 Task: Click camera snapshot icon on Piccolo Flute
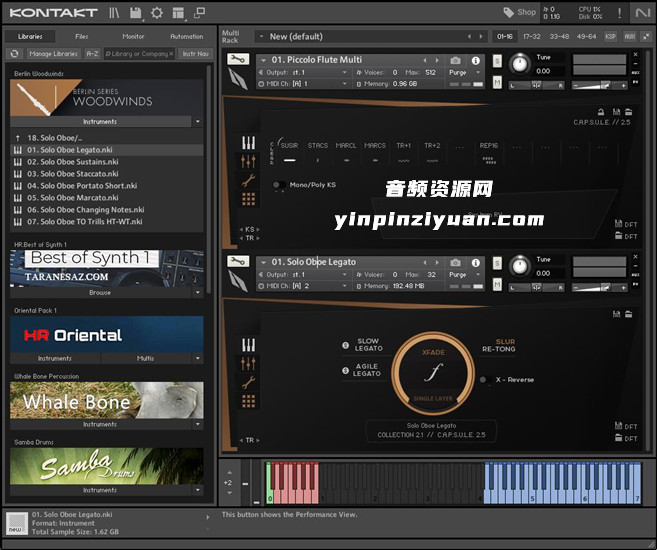pos(456,61)
